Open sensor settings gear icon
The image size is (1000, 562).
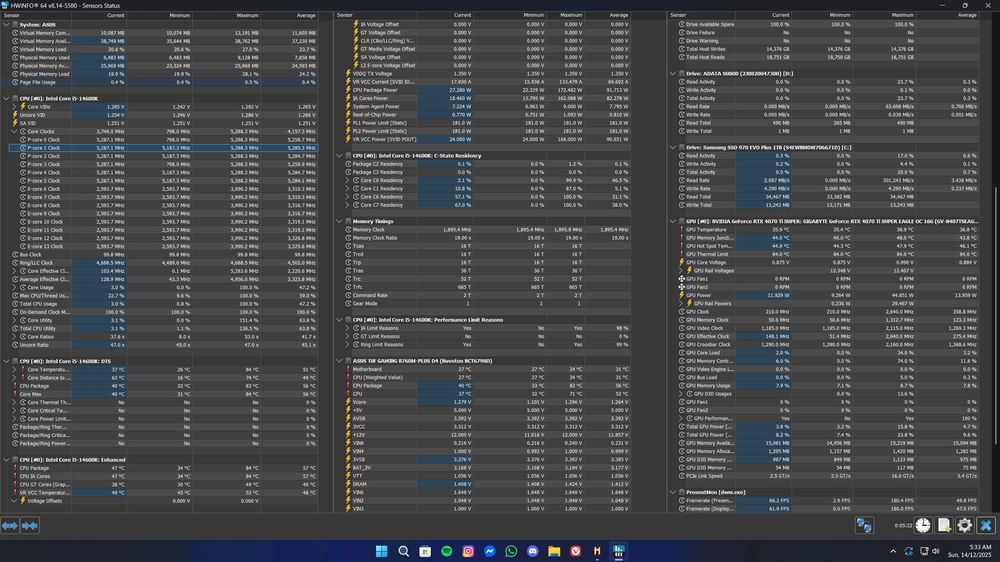click(965, 525)
